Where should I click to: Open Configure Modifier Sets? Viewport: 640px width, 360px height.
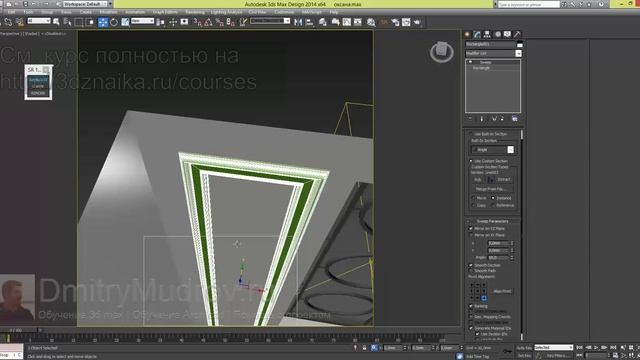click(x=515, y=119)
